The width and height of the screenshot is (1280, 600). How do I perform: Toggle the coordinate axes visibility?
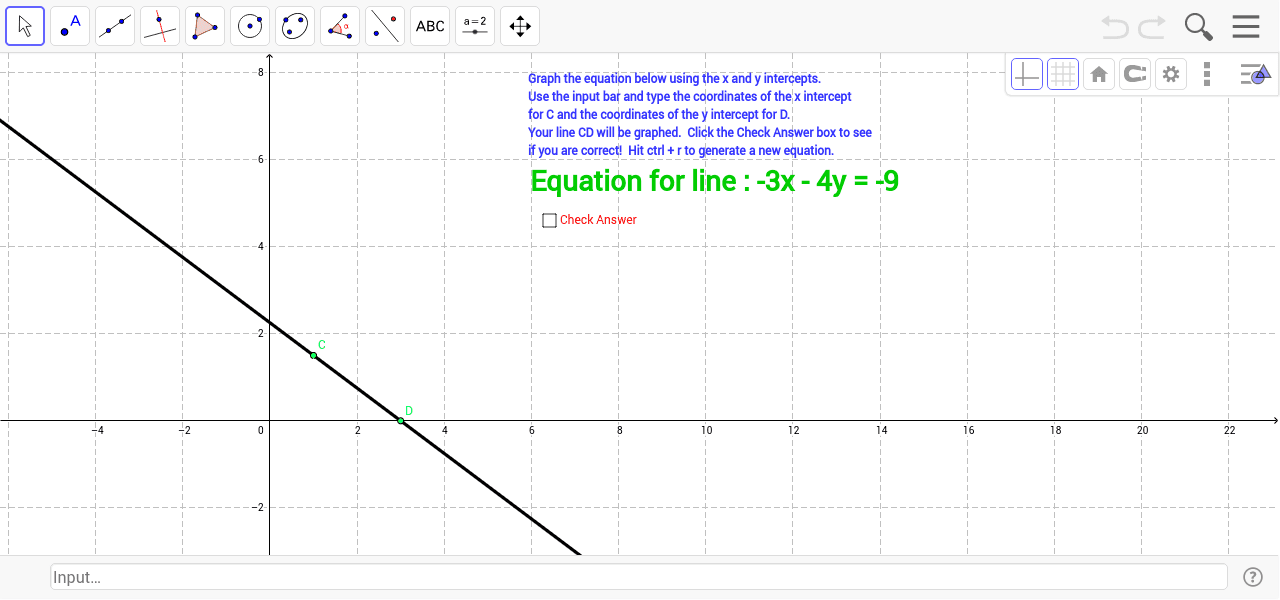click(1026, 73)
